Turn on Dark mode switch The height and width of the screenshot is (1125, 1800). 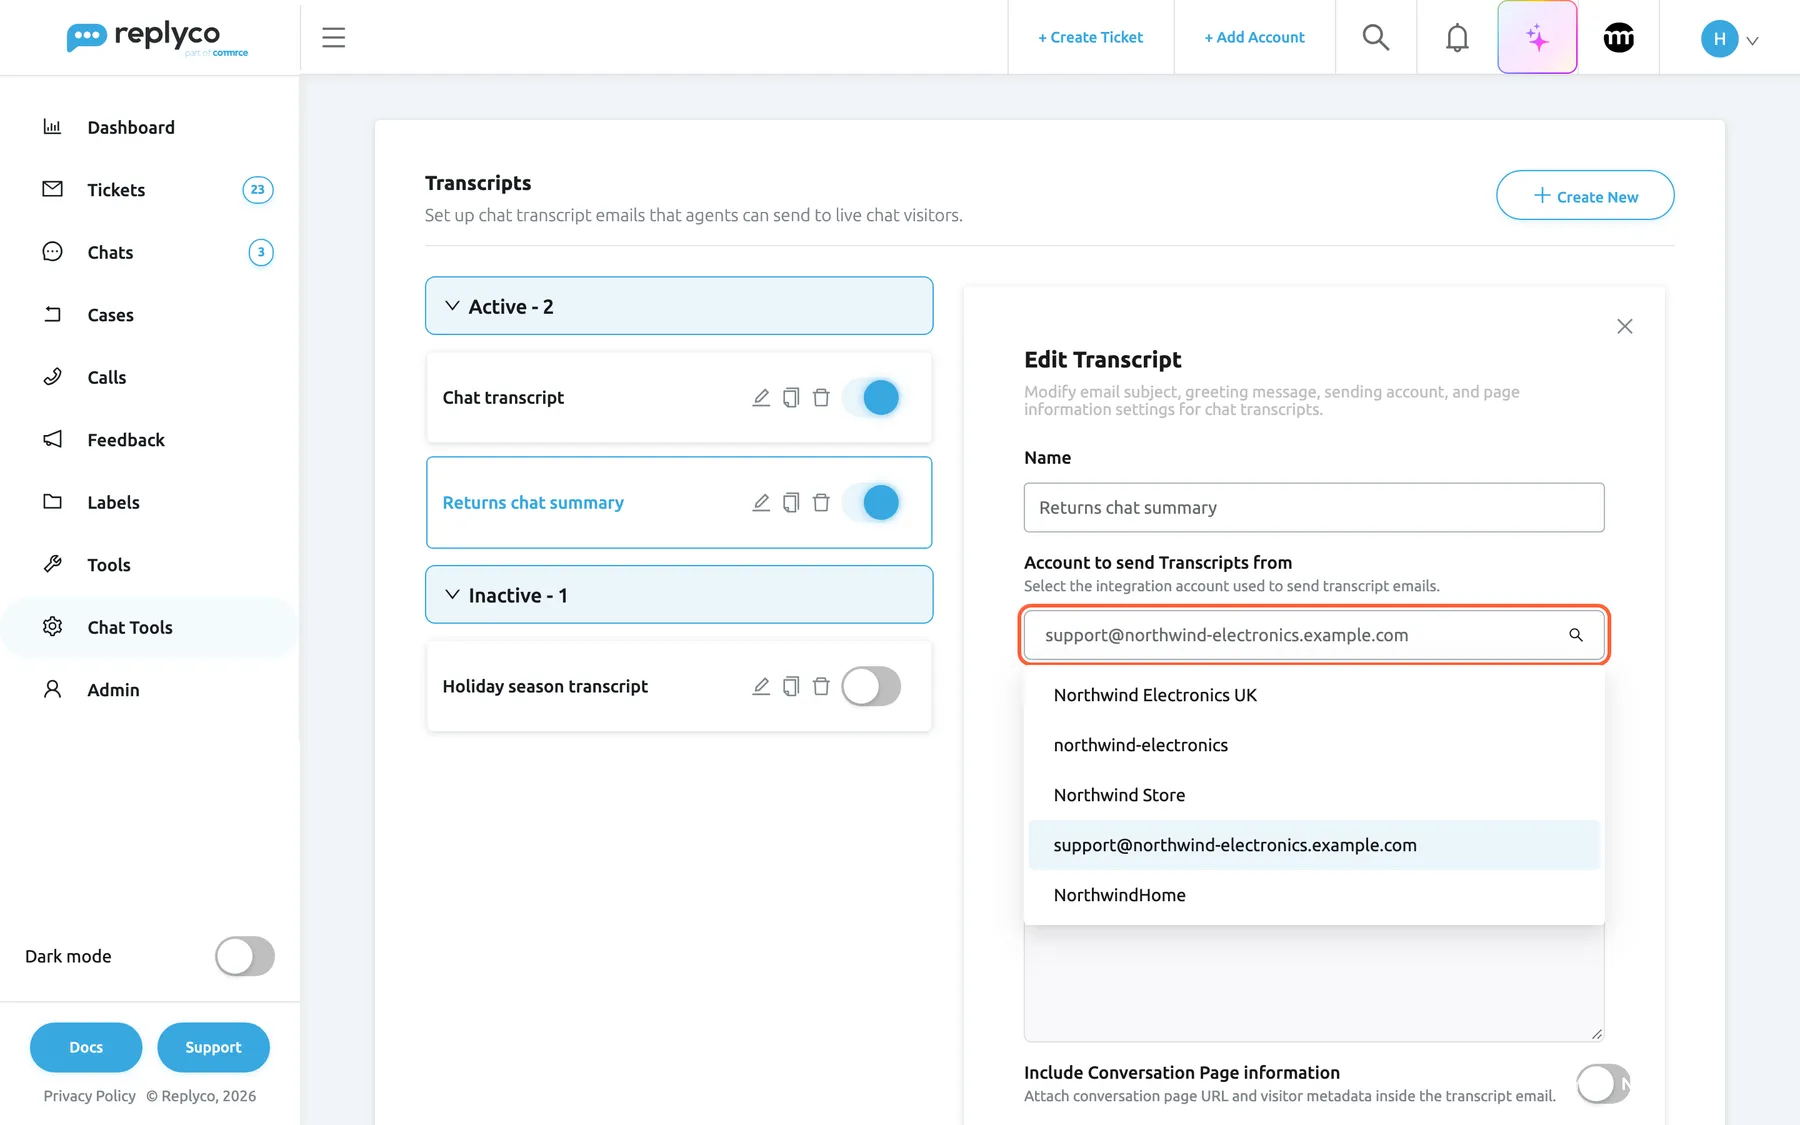pyautogui.click(x=245, y=956)
